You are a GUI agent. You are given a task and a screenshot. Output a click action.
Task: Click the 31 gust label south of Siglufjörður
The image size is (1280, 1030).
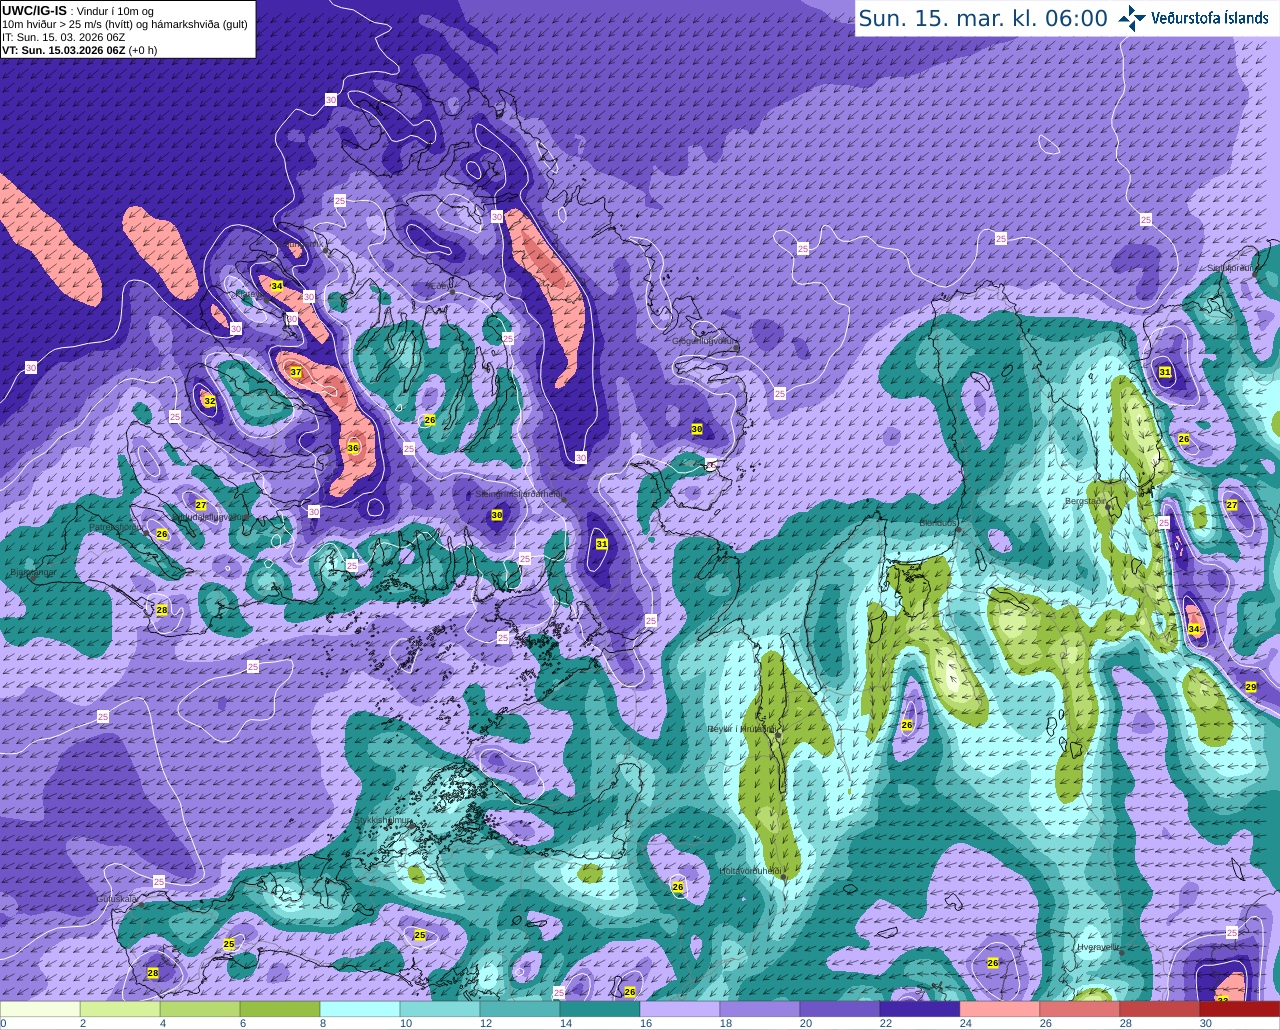[1165, 372]
